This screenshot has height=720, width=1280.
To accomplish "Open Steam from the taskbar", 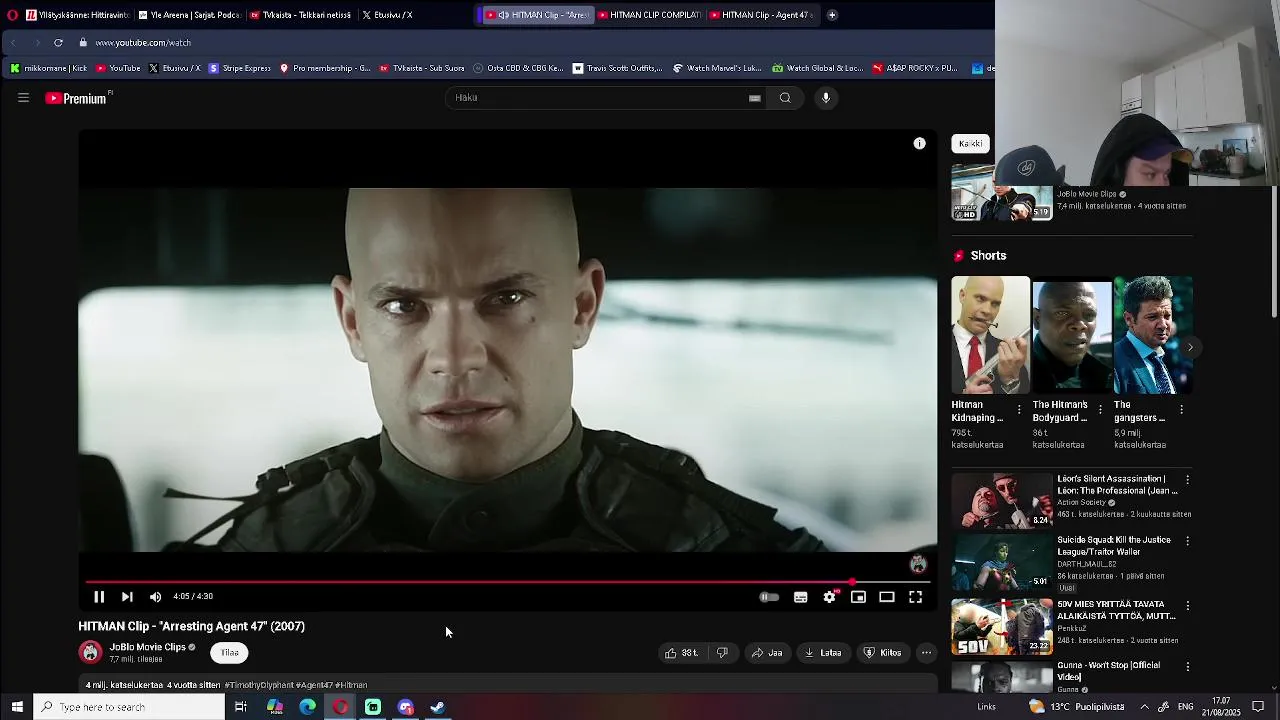I will tap(438, 707).
